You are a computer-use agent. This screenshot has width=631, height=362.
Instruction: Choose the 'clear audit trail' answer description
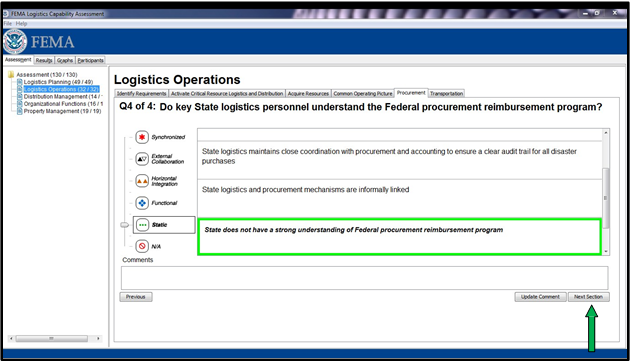coord(400,160)
